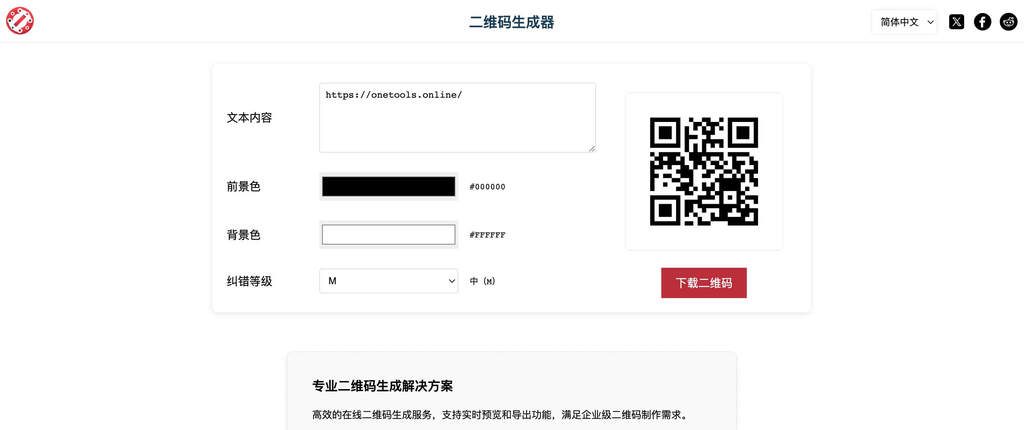Viewport: 1024px width, 430px height.
Task: Focus the 文本内容 URL text area
Action: point(457,118)
